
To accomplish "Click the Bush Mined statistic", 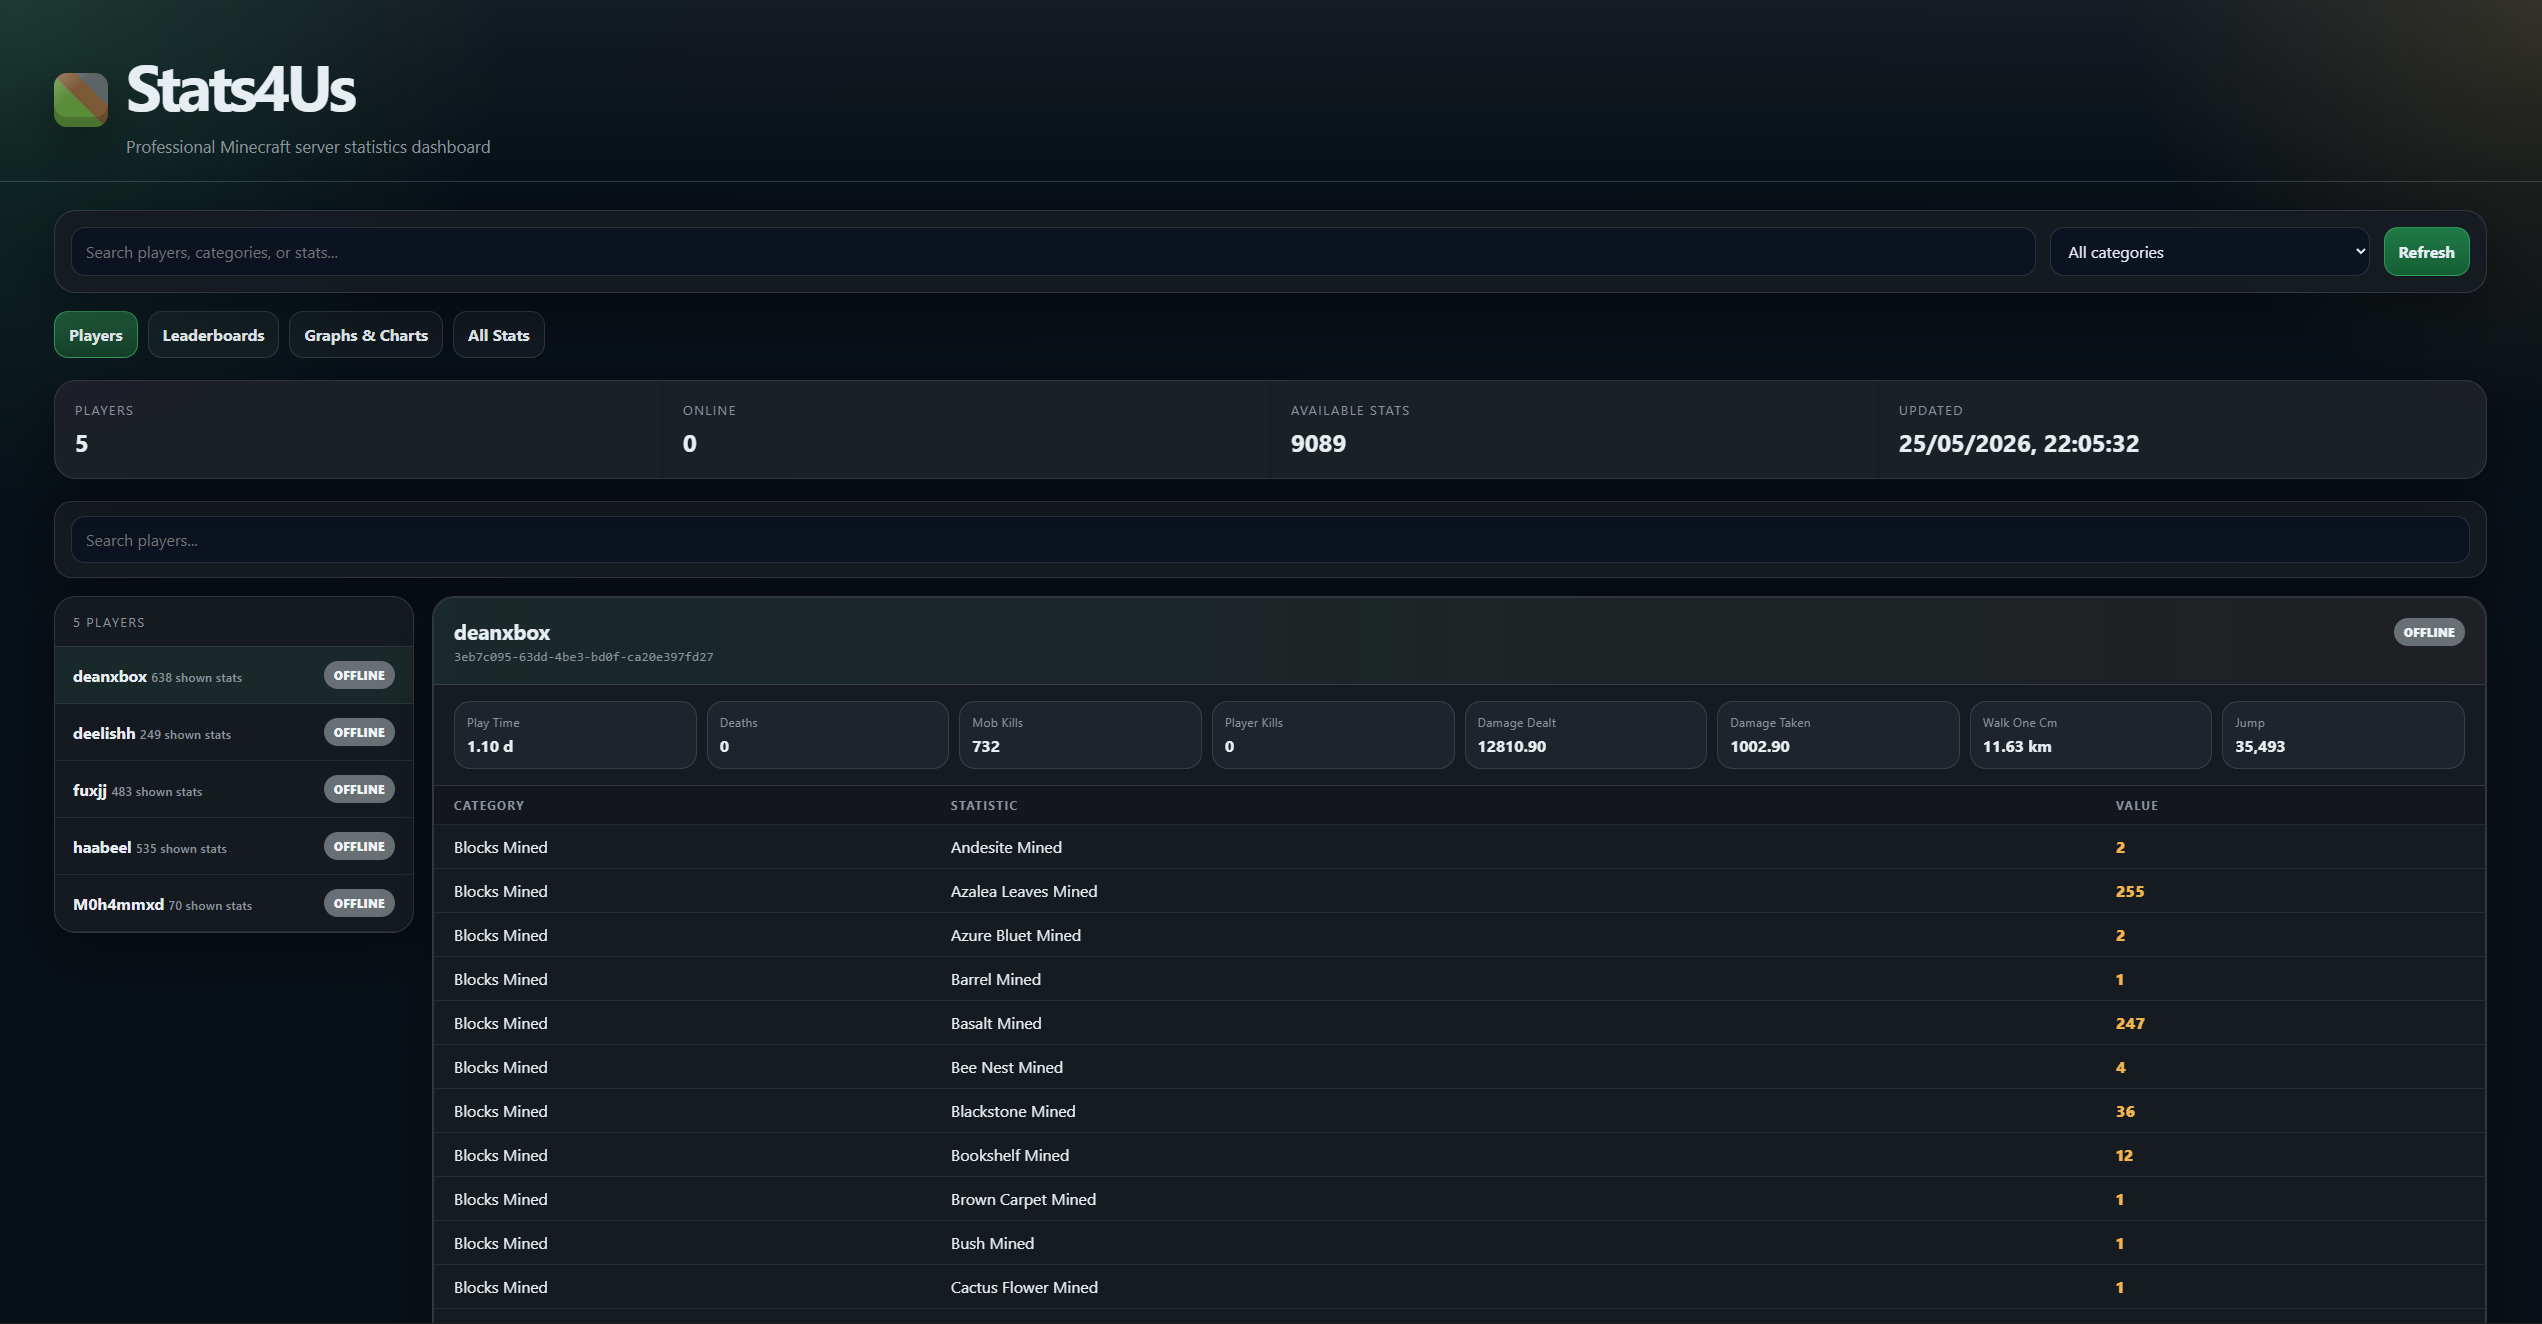I will [992, 1243].
